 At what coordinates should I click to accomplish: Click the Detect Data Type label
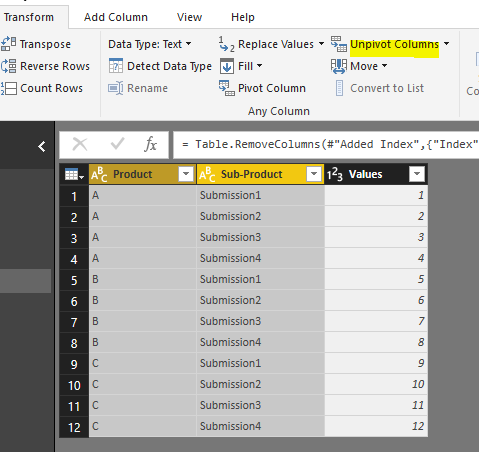point(169,66)
